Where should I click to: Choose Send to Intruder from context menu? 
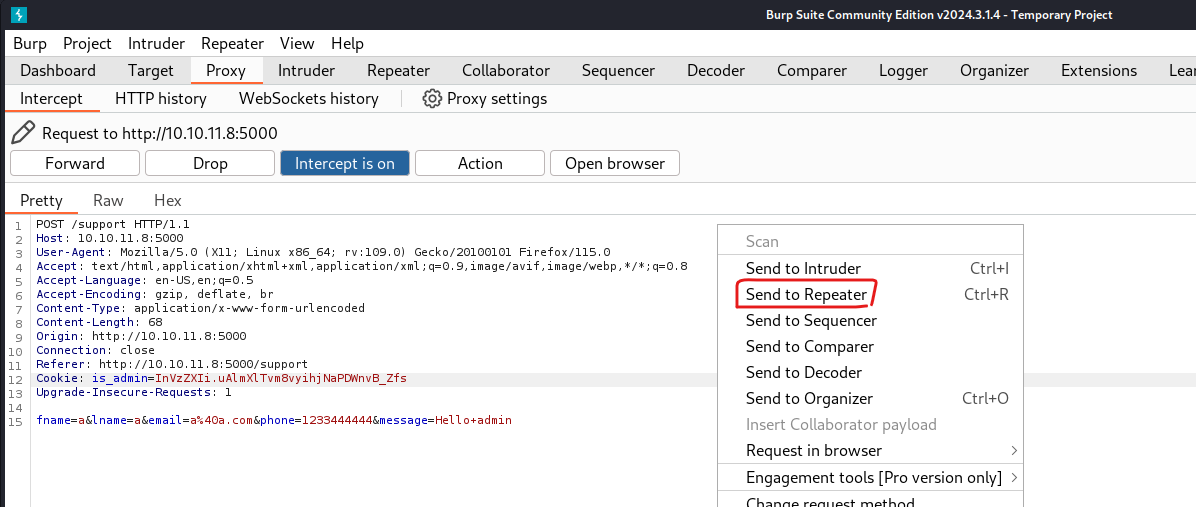(x=870, y=268)
